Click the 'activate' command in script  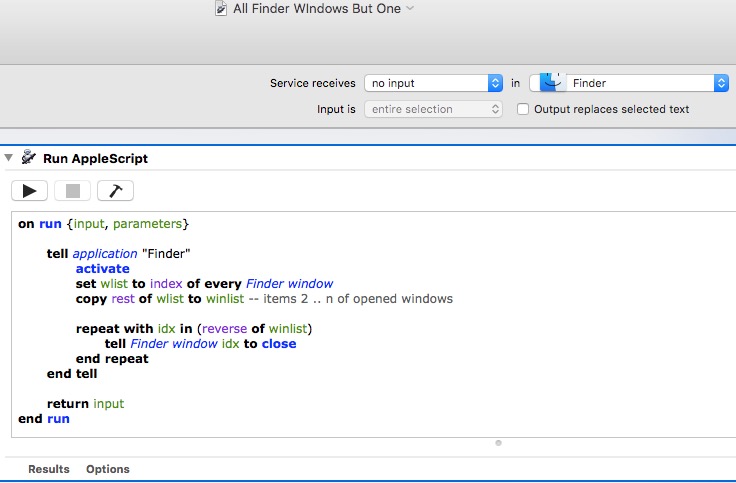point(102,268)
